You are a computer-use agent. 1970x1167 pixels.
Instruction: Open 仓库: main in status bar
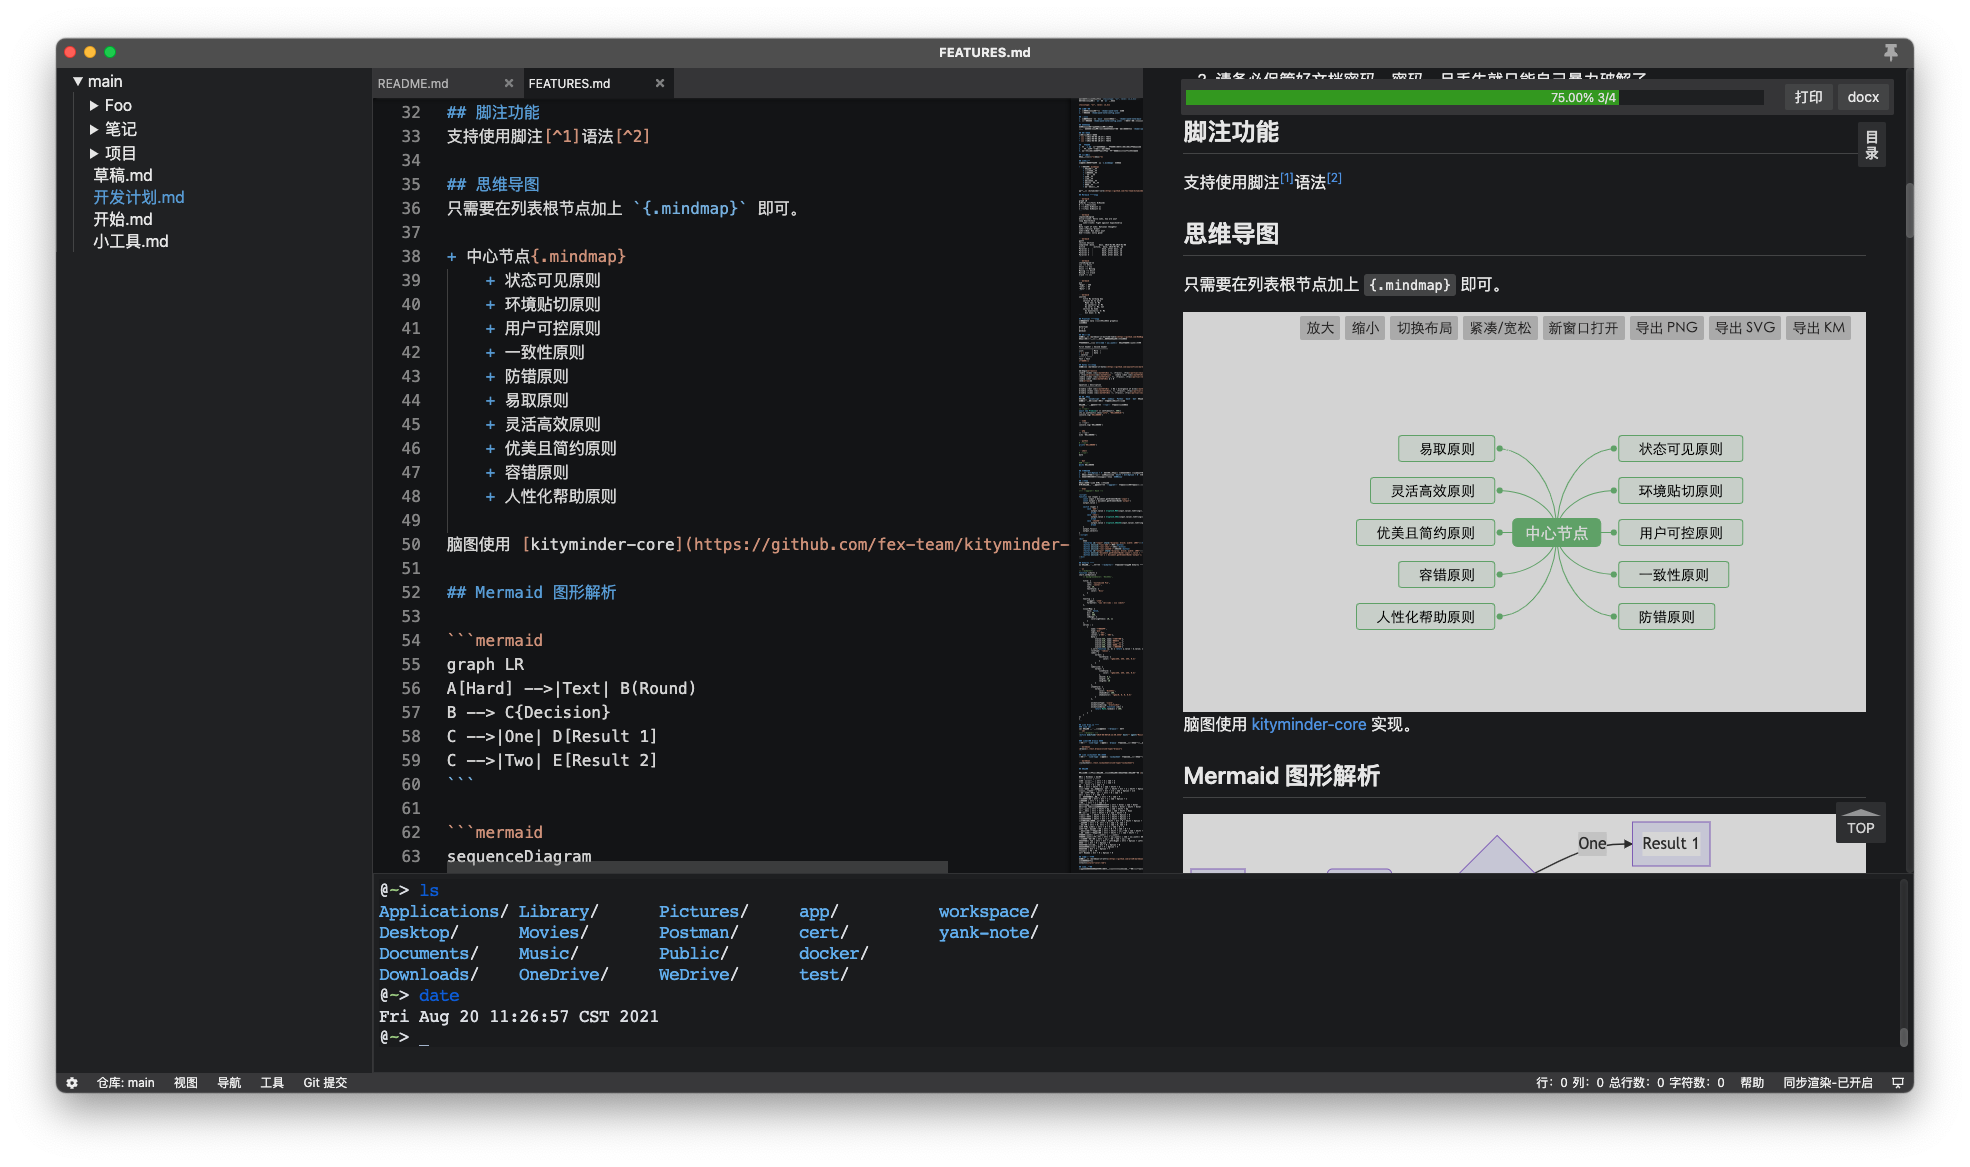[x=125, y=1082]
